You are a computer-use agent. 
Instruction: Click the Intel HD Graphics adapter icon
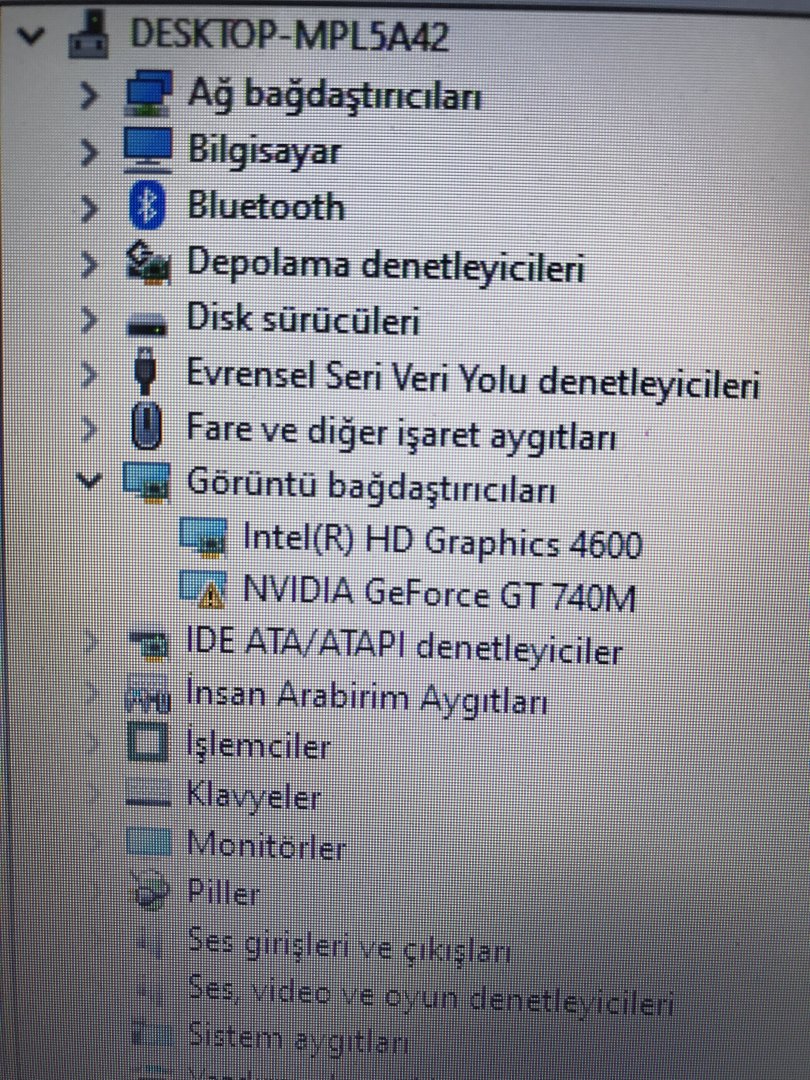(202, 536)
